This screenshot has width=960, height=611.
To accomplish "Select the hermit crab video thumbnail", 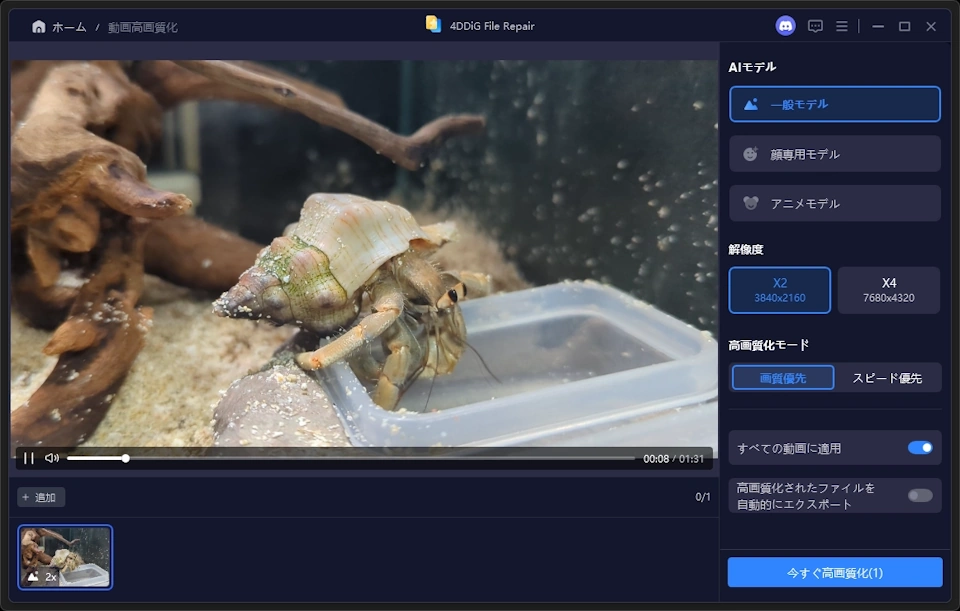I will tap(65, 557).
